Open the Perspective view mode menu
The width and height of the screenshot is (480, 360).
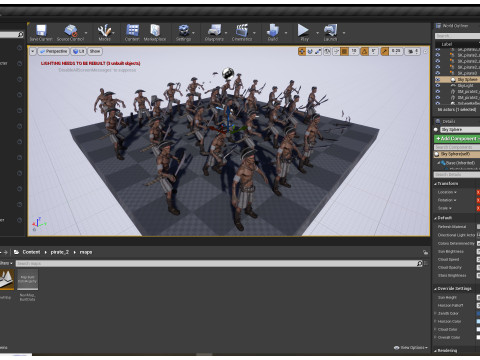point(53,51)
